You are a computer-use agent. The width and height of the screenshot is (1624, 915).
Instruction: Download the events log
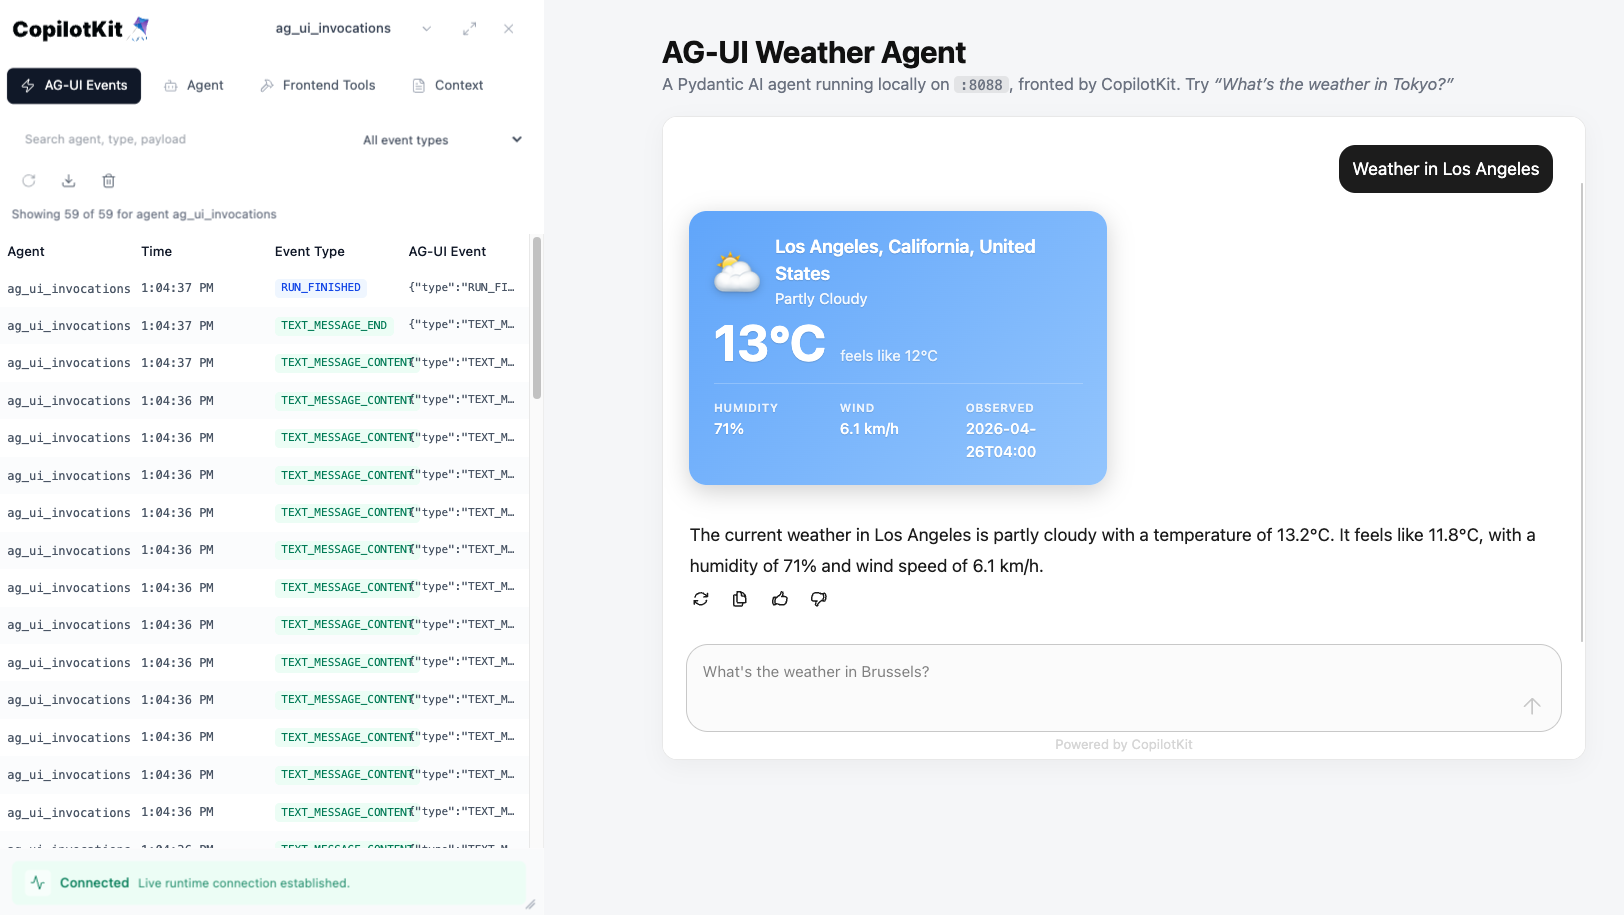tap(69, 181)
